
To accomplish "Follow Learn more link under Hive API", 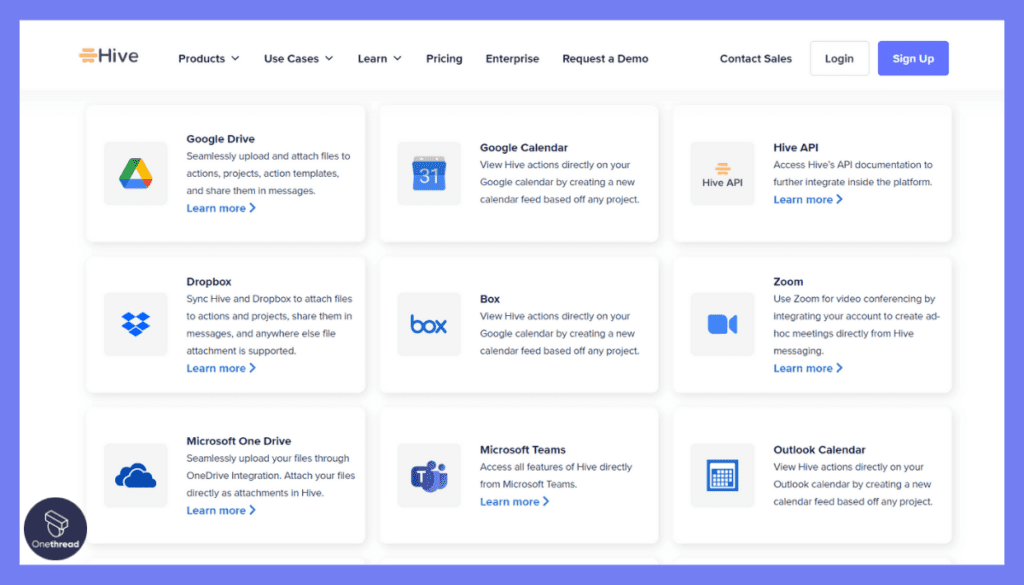I will [808, 200].
